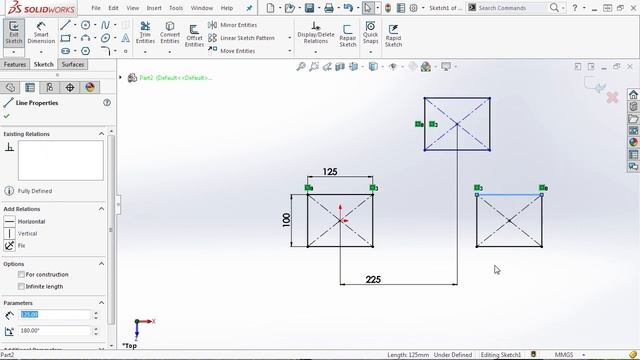Screen dimensions: 640x360
Task: Add Fix relation
Action: tap(15, 246)
